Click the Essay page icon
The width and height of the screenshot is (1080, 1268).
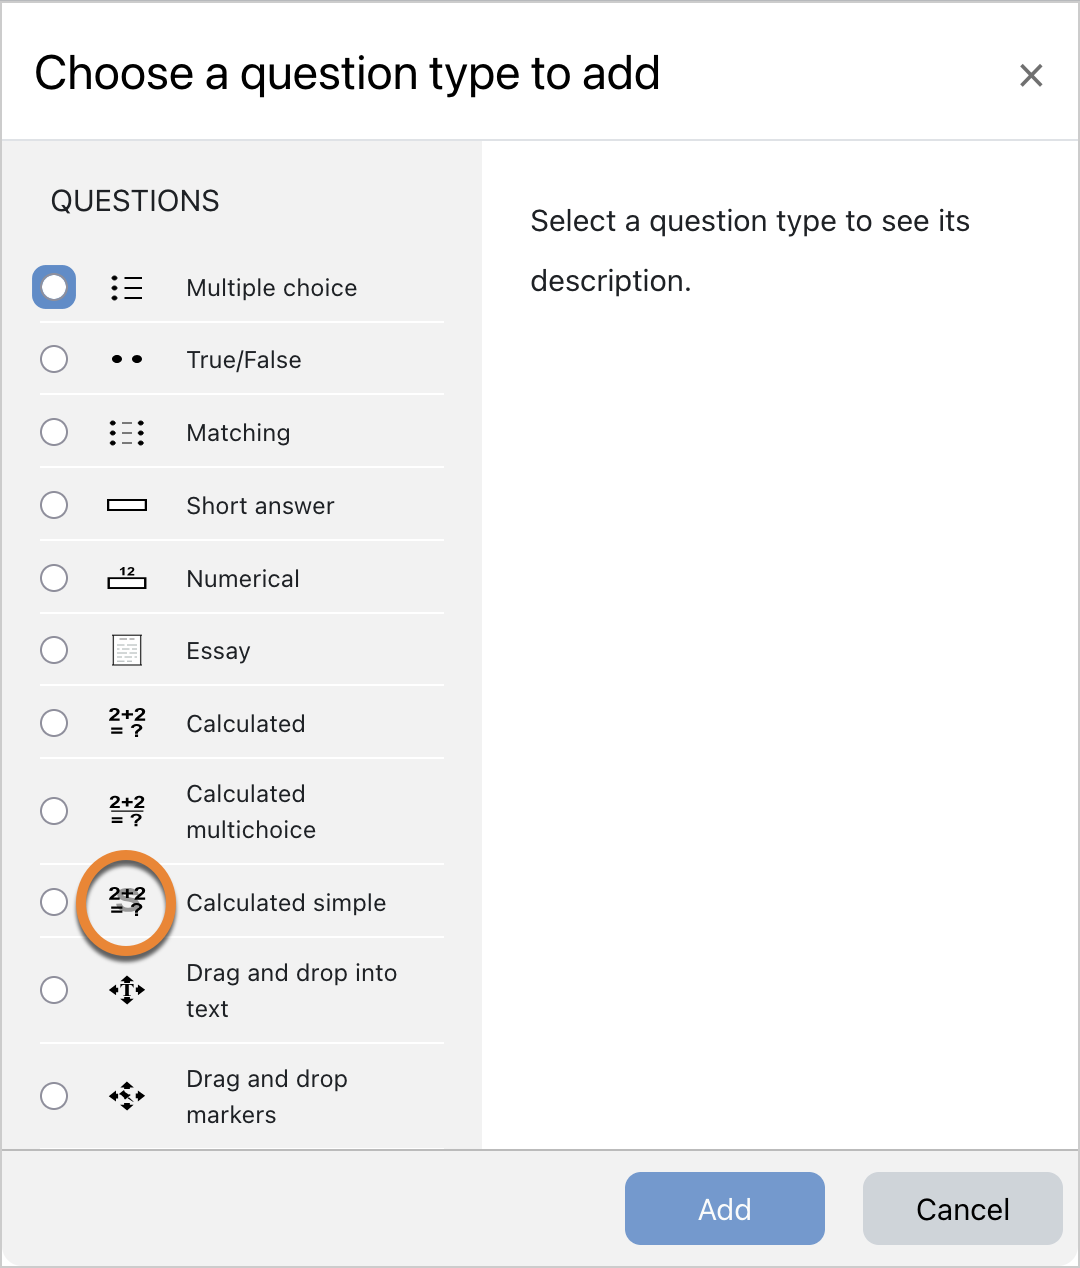point(127,650)
